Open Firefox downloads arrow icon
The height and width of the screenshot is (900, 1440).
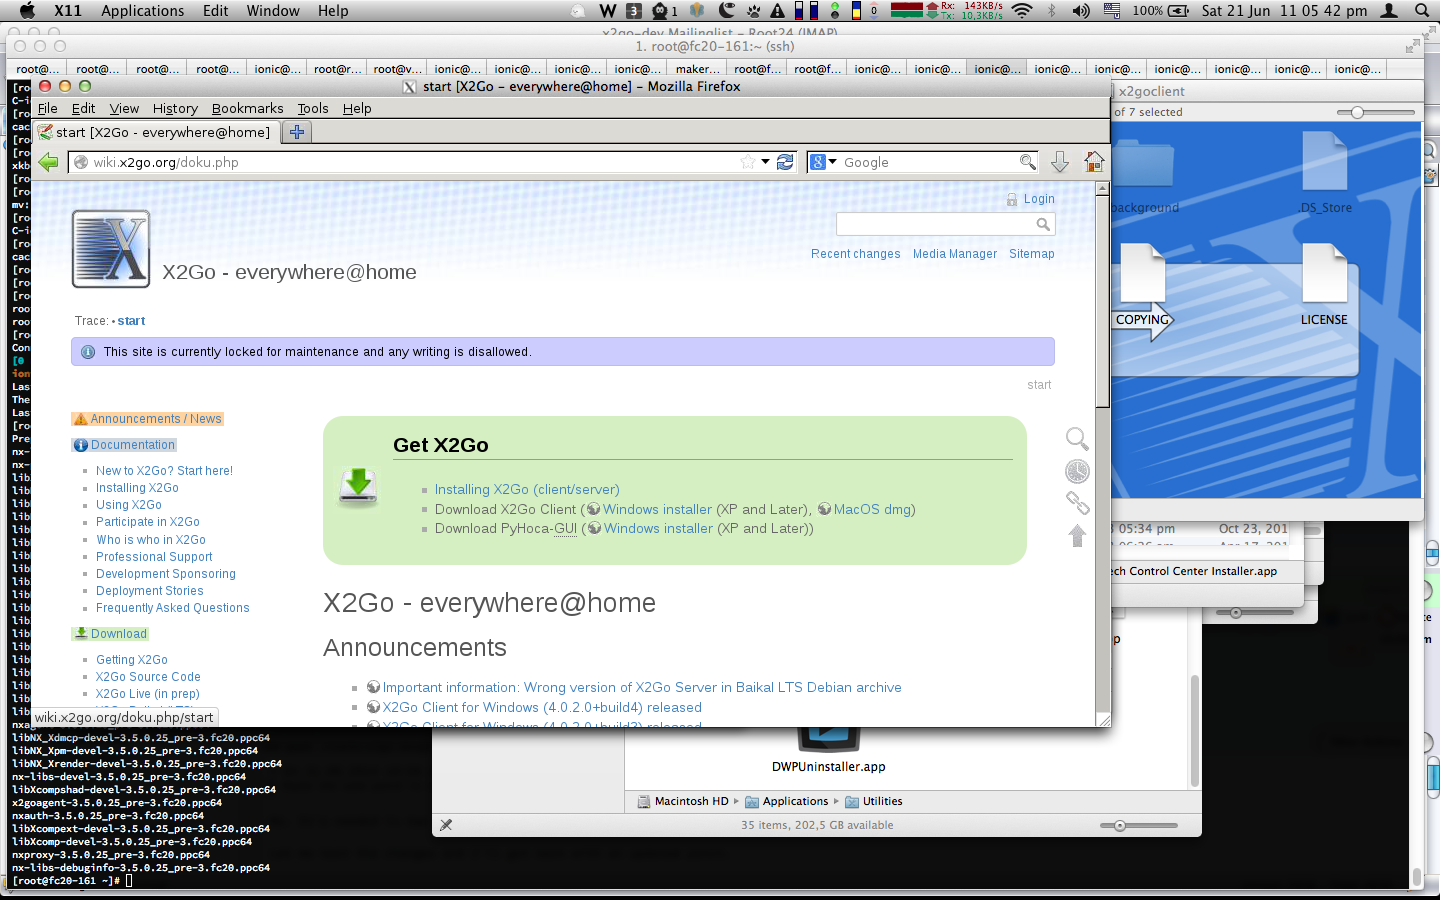click(1060, 162)
